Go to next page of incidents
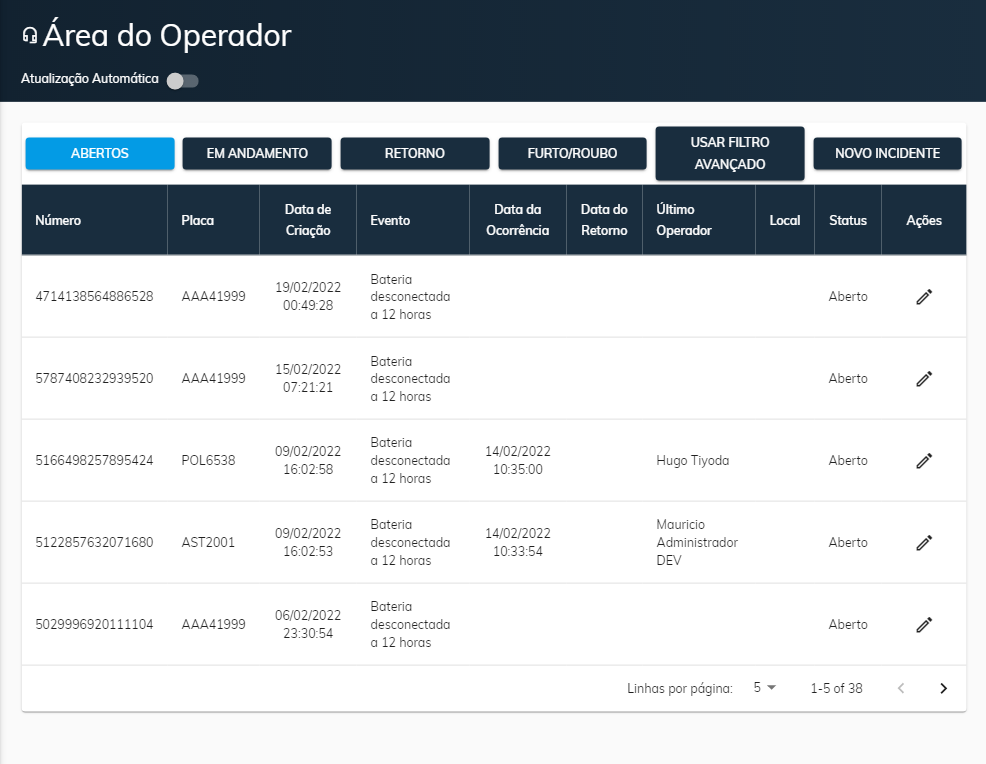The height and width of the screenshot is (764, 986). pyautogui.click(x=943, y=688)
